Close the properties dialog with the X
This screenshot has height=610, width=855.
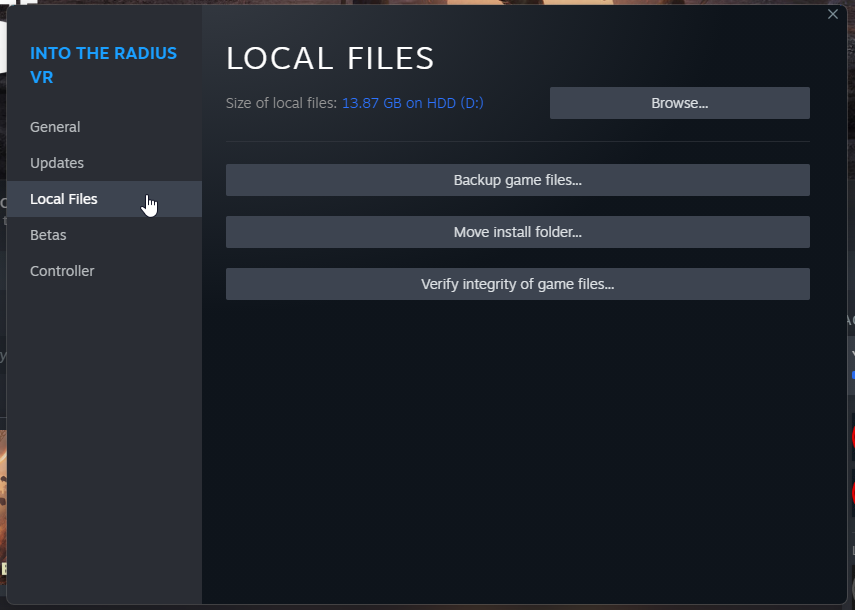[x=832, y=15]
